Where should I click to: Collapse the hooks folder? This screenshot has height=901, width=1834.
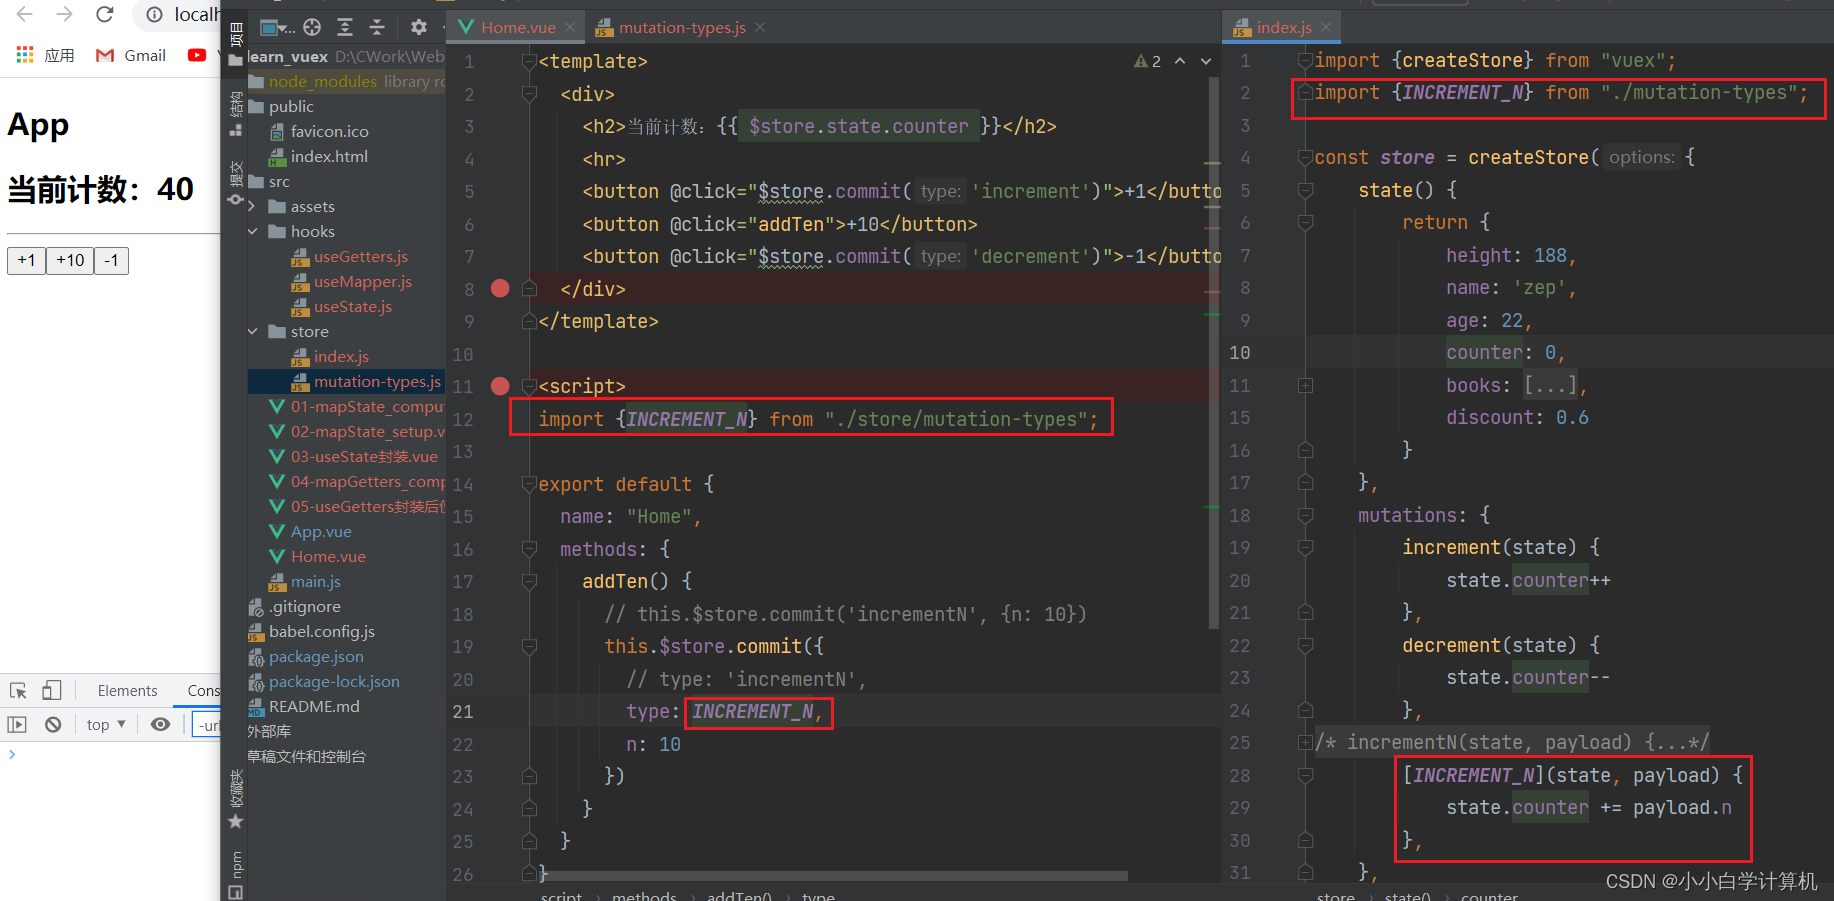pyautogui.click(x=252, y=231)
